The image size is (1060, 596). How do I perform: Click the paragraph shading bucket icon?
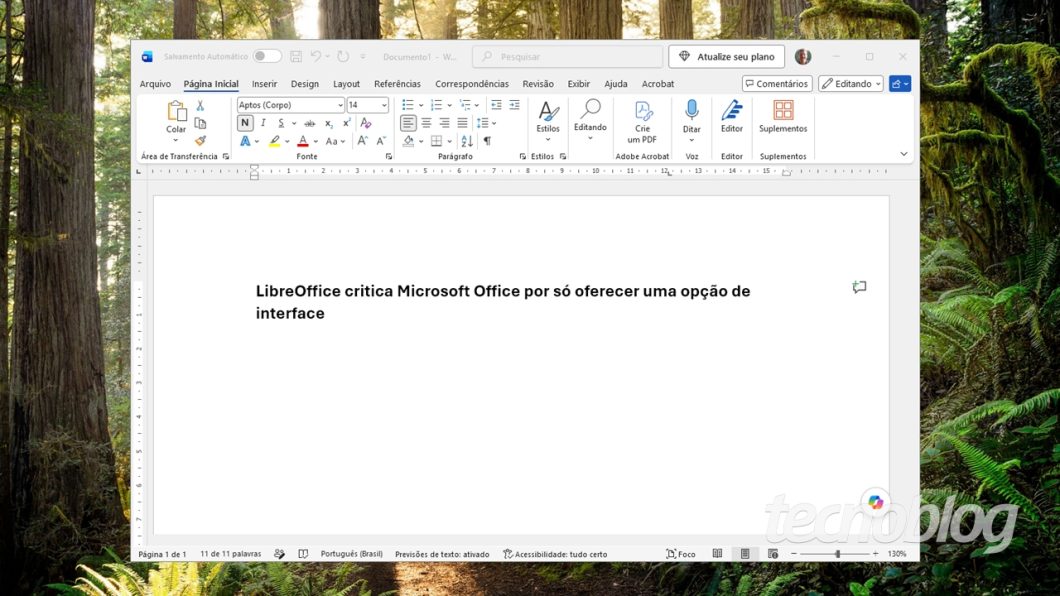pos(408,141)
